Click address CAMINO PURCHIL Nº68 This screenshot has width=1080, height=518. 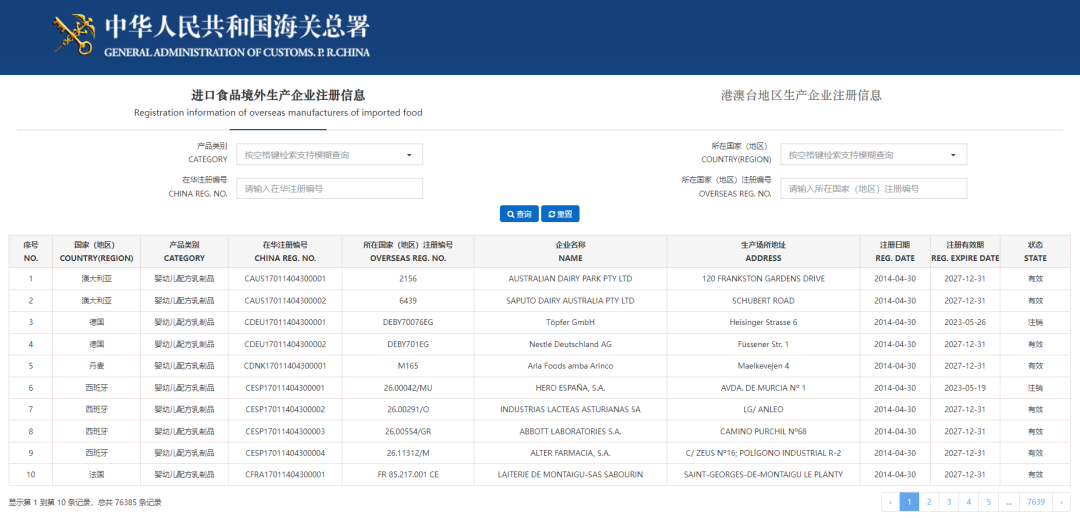tap(763, 431)
